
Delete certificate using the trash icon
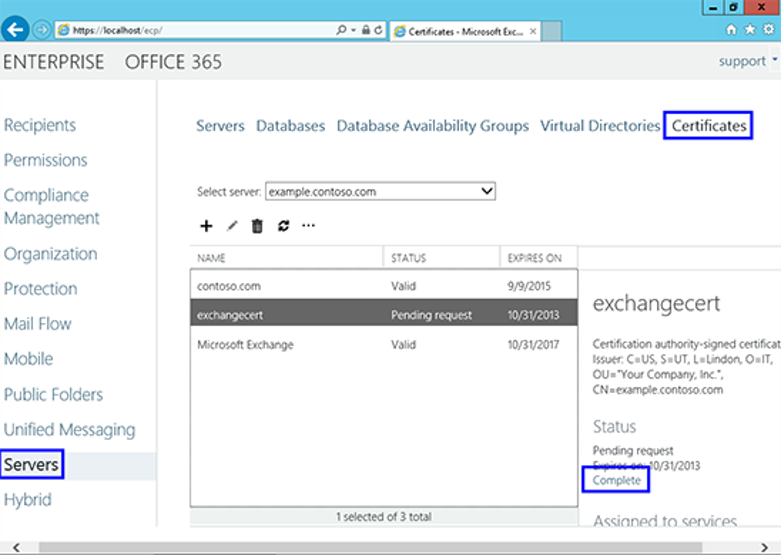(257, 226)
